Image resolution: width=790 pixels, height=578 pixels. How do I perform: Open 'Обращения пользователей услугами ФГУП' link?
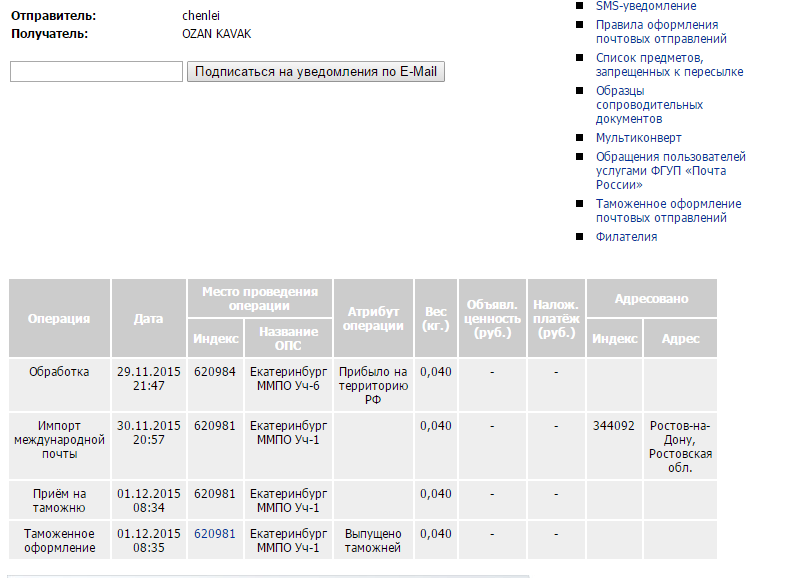click(671, 170)
